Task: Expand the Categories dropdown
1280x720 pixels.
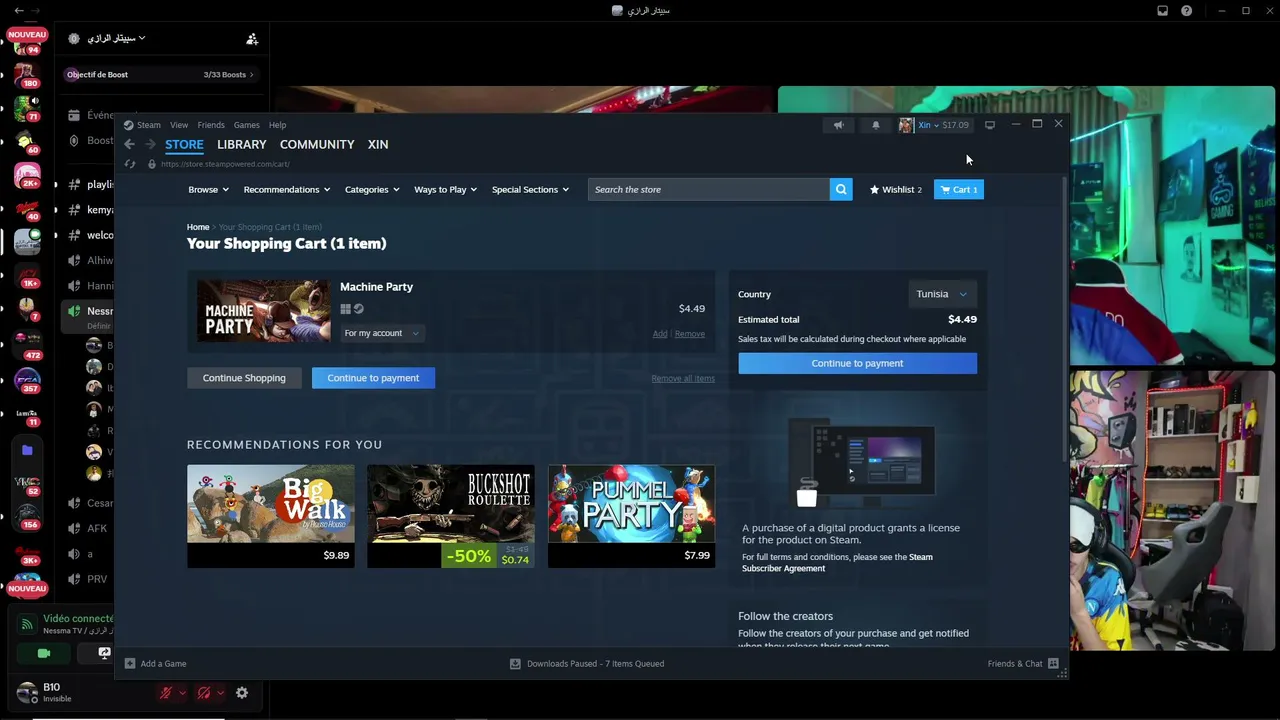Action: 372,189
